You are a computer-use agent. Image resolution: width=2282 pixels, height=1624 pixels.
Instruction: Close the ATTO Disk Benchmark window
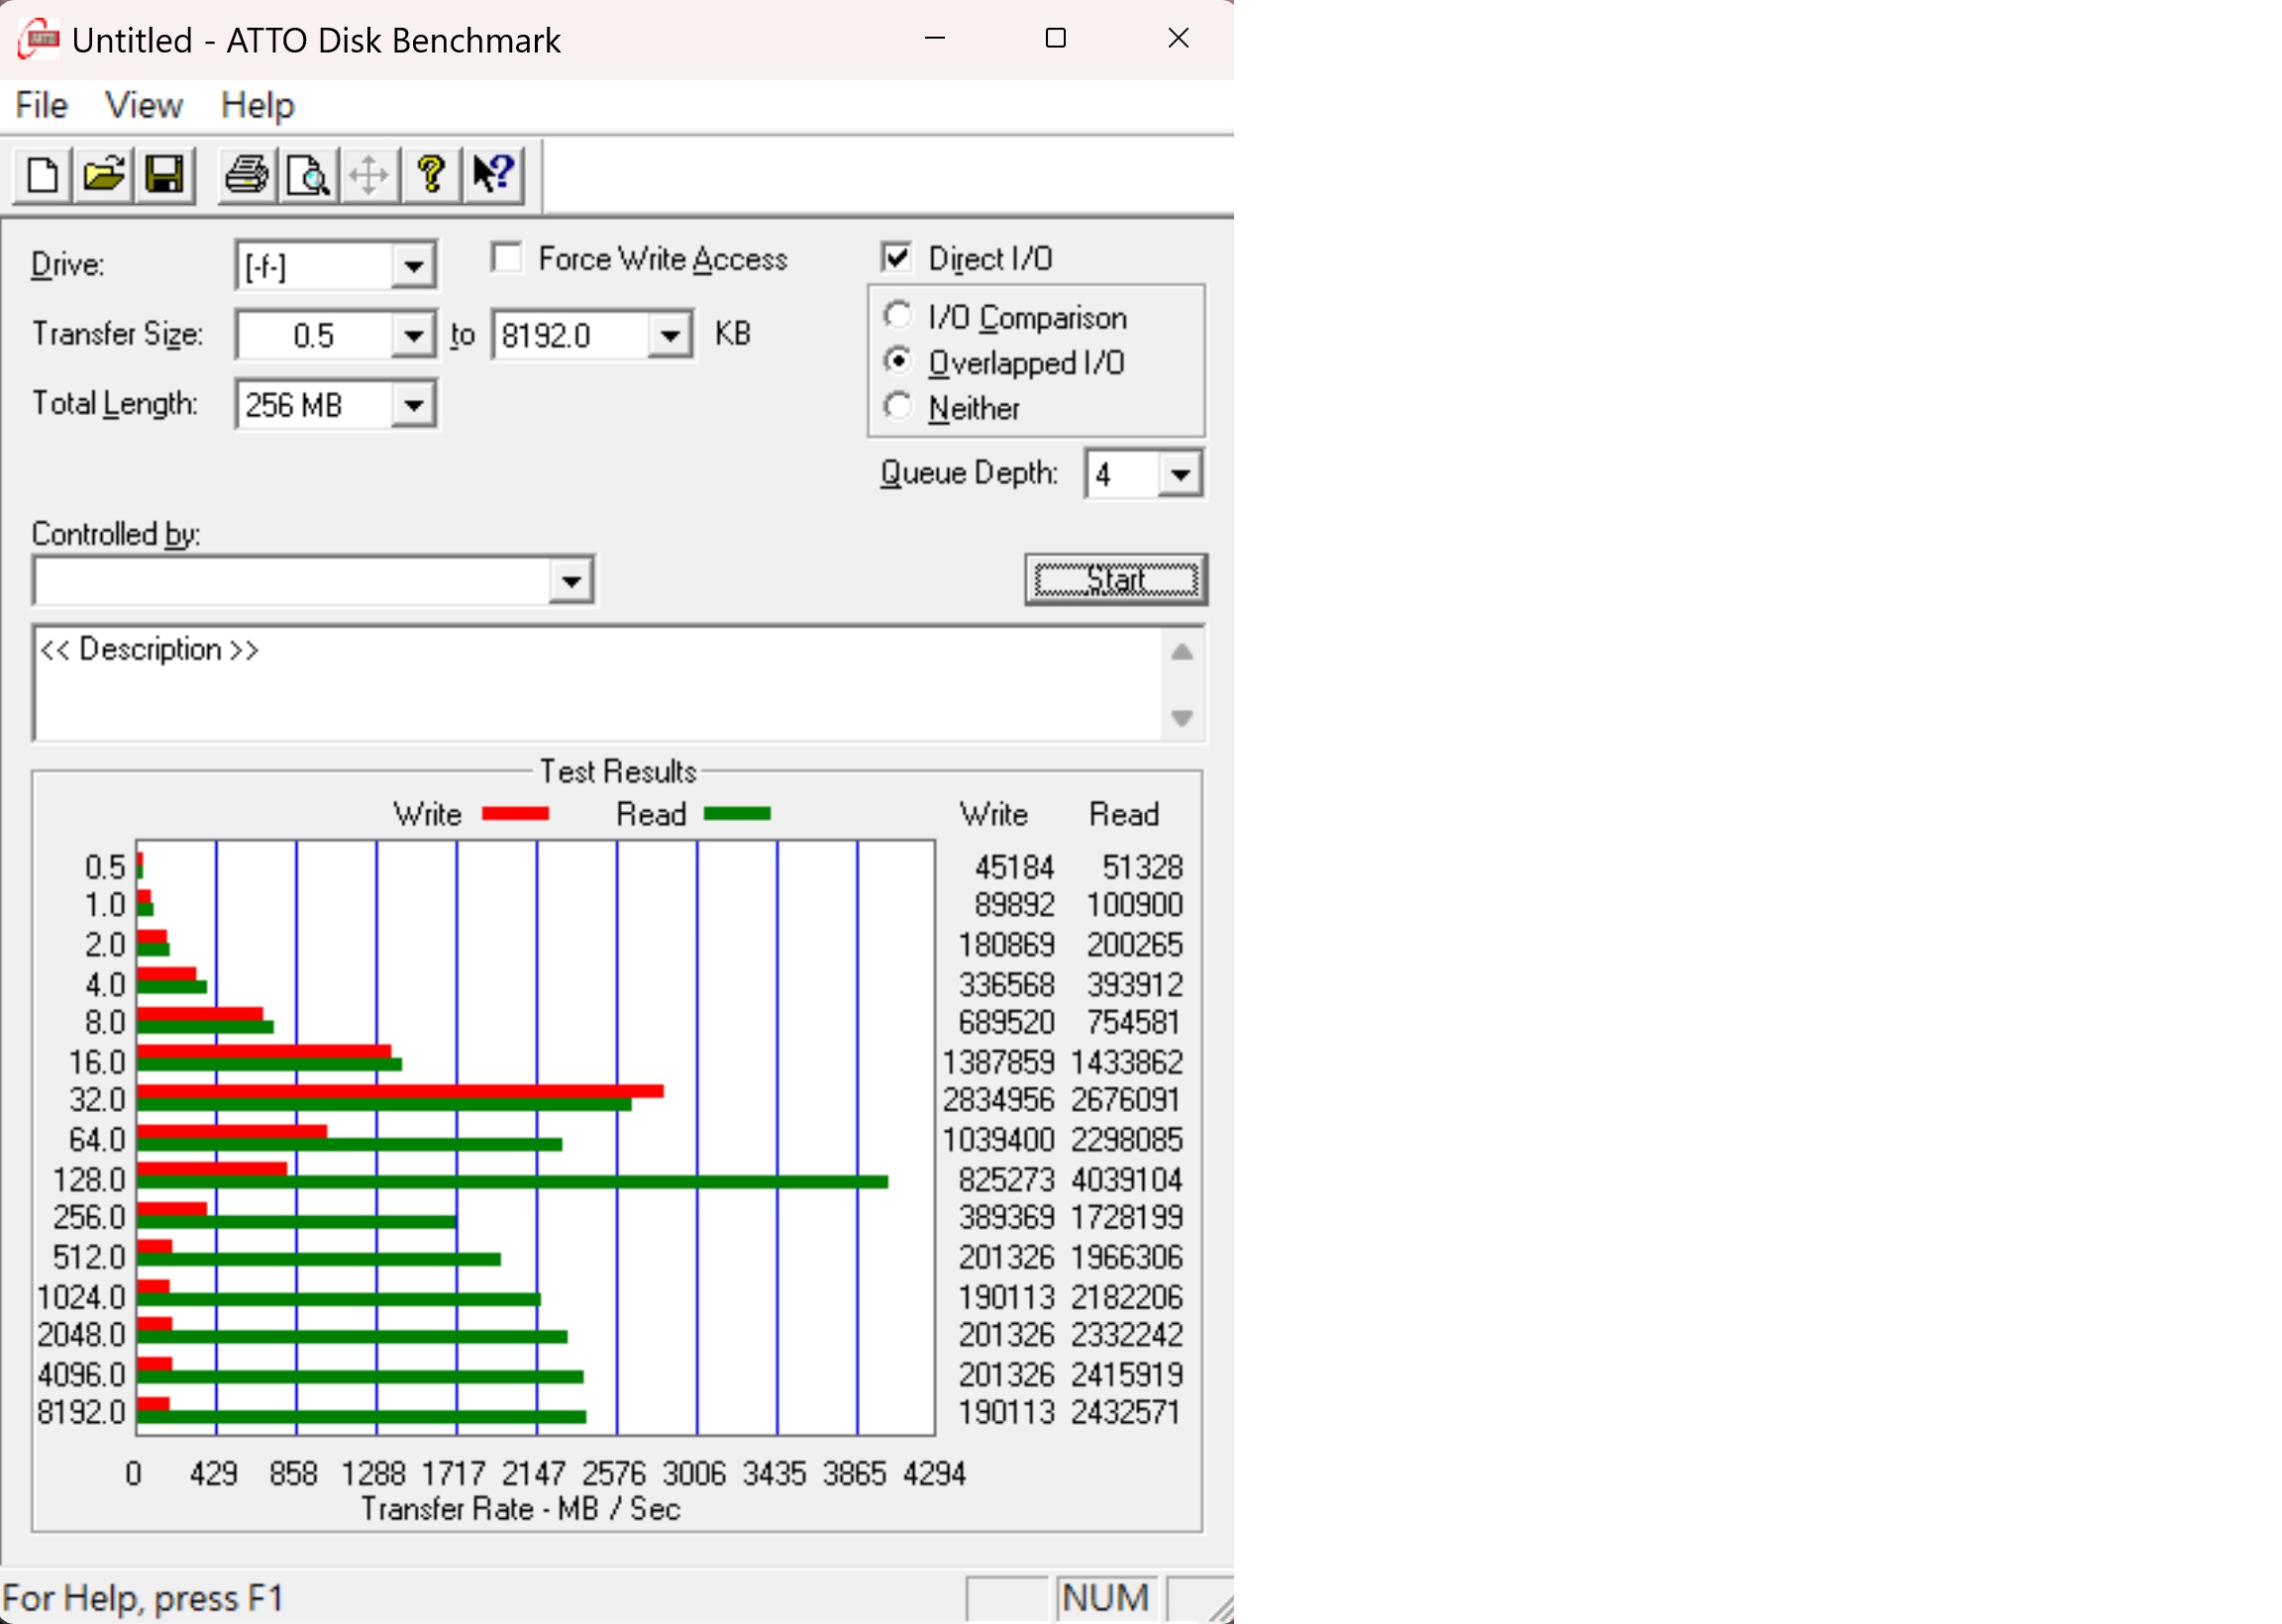click(1178, 38)
